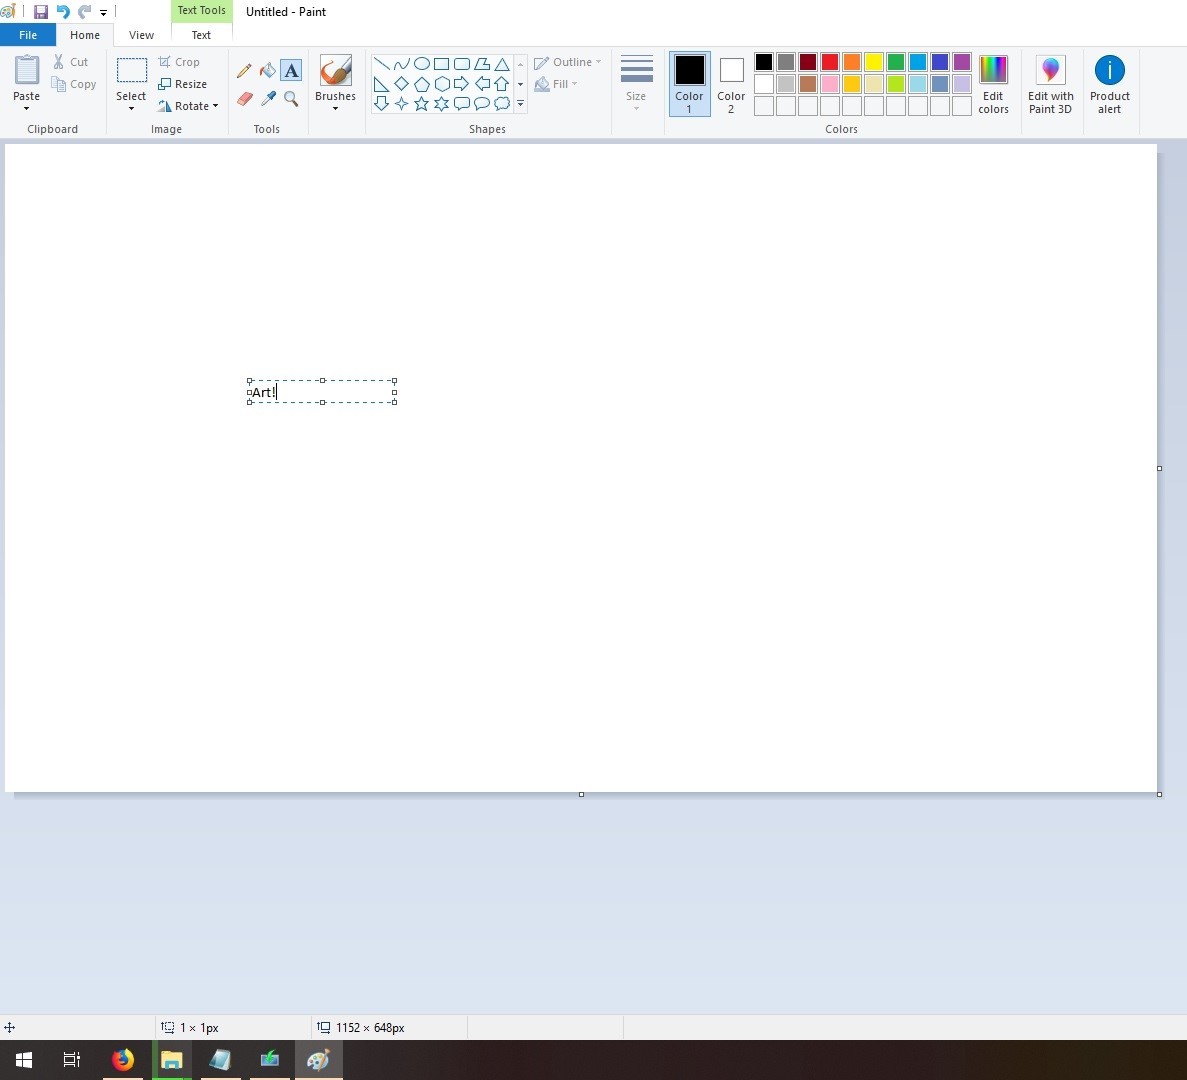Click the Paste clipboard icon
1187x1080 pixels.
tap(26, 70)
